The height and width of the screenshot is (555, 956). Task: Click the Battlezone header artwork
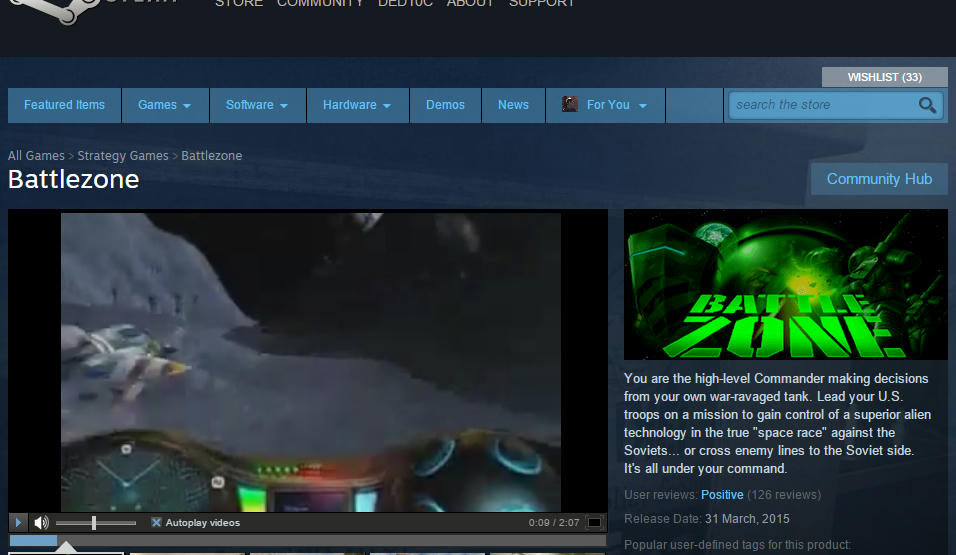pyautogui.click(x=785, y=284)
